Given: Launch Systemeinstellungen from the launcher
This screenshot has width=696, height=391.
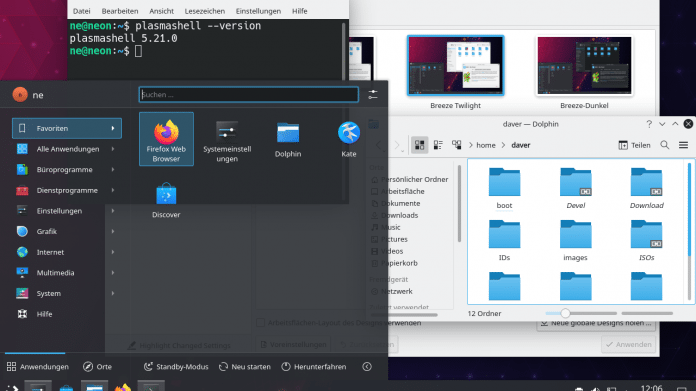Looking at the screenshot, I should (x=227, y=141).
